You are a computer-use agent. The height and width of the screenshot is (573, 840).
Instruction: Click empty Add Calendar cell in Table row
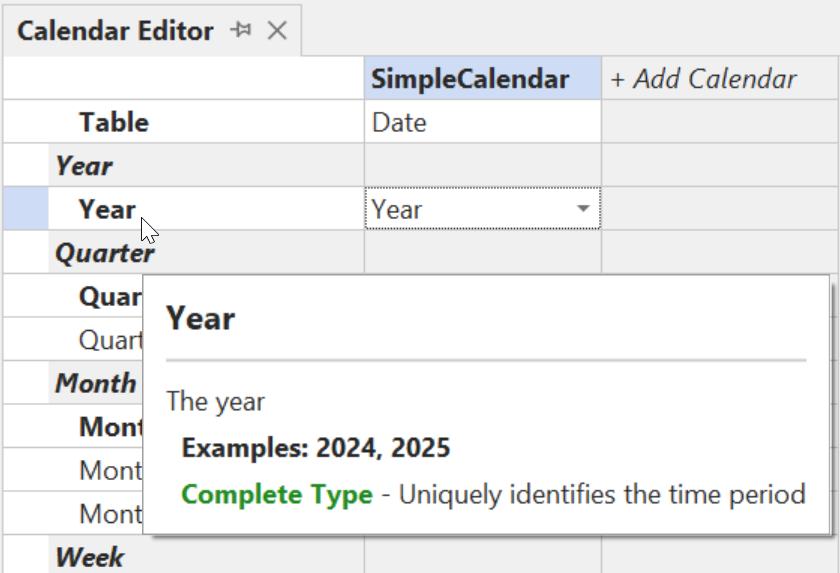point(720,123)
